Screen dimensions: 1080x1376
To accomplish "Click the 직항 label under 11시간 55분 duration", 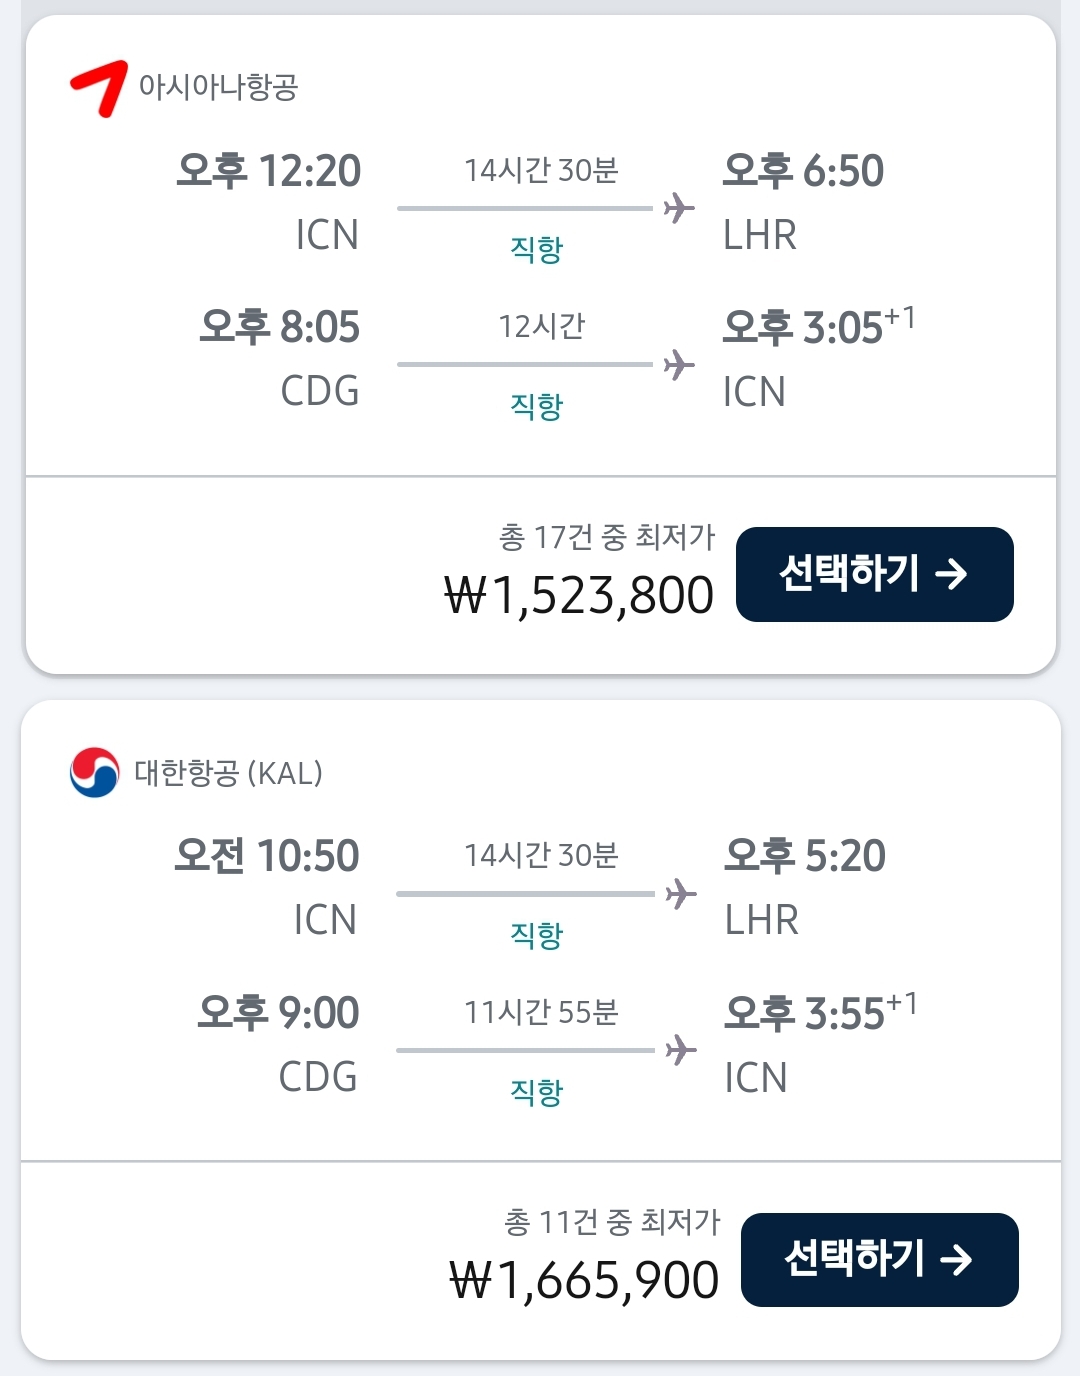I will click(x=537, y=1092).
